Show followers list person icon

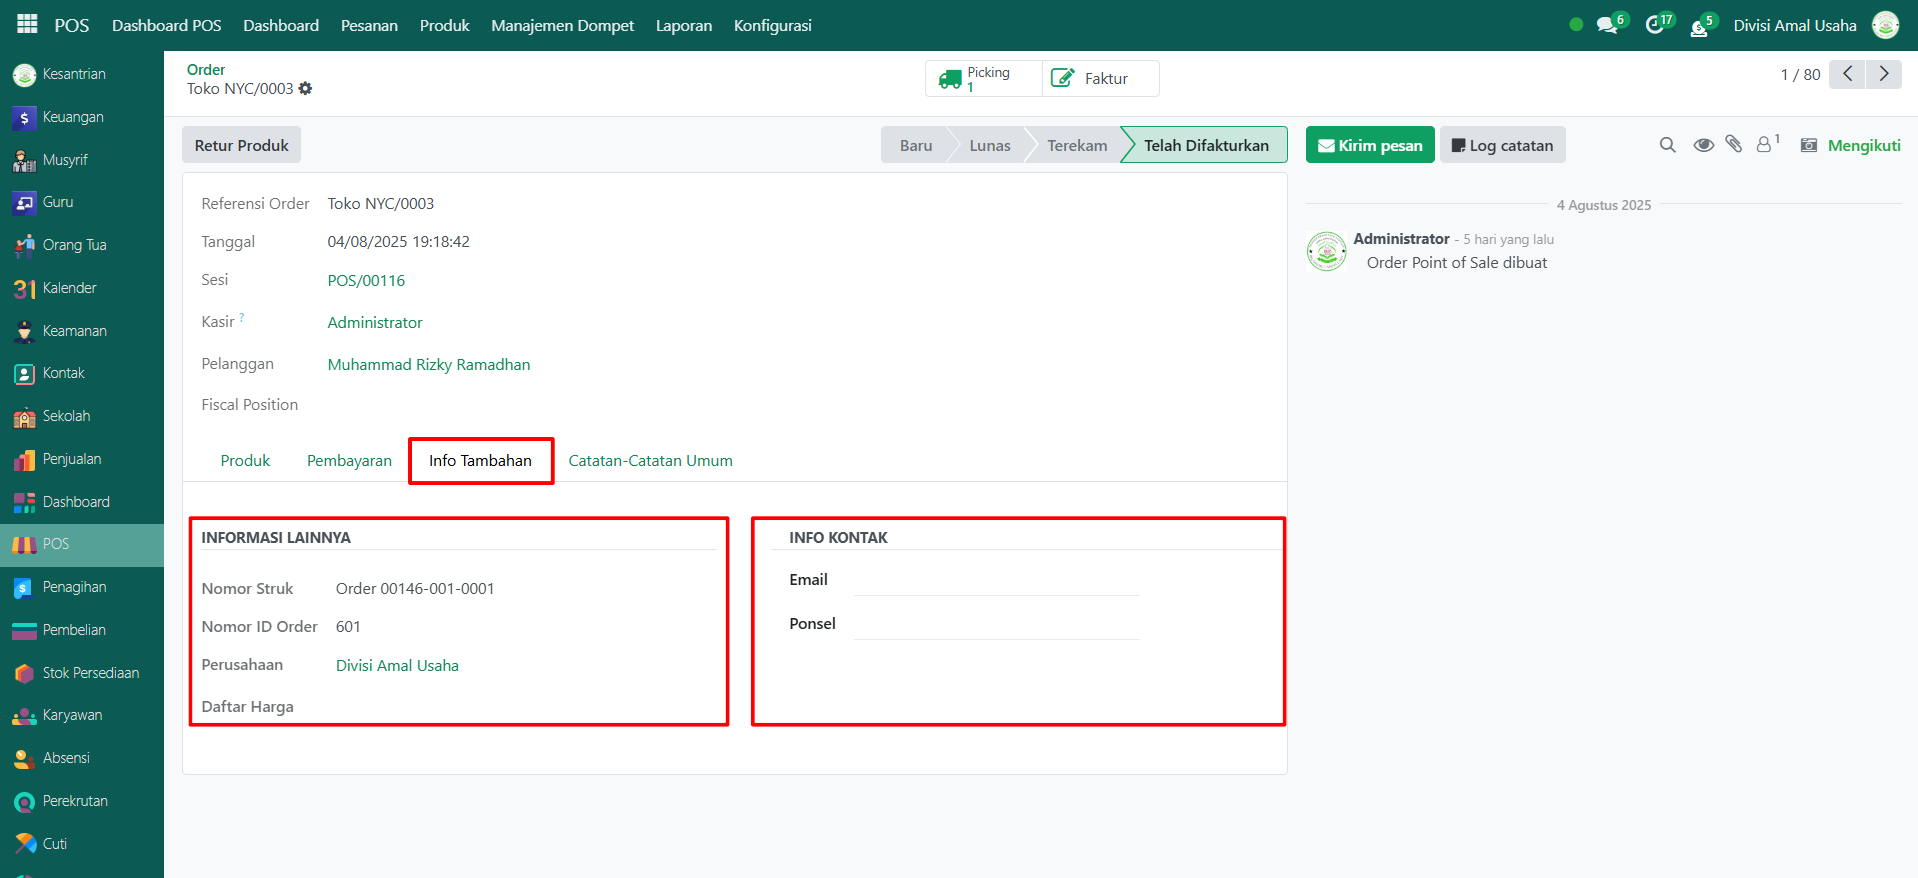[x=1765, y=145]
